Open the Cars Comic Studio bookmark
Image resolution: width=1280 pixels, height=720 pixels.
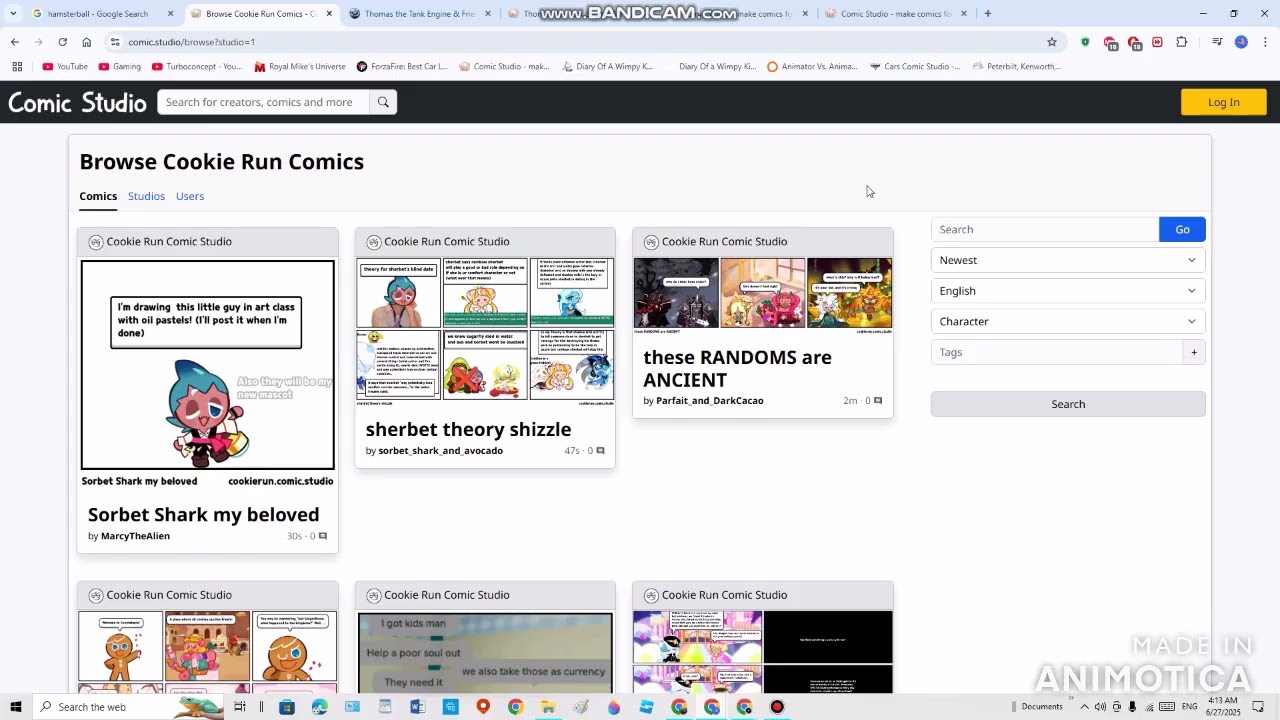pos(915,66)
